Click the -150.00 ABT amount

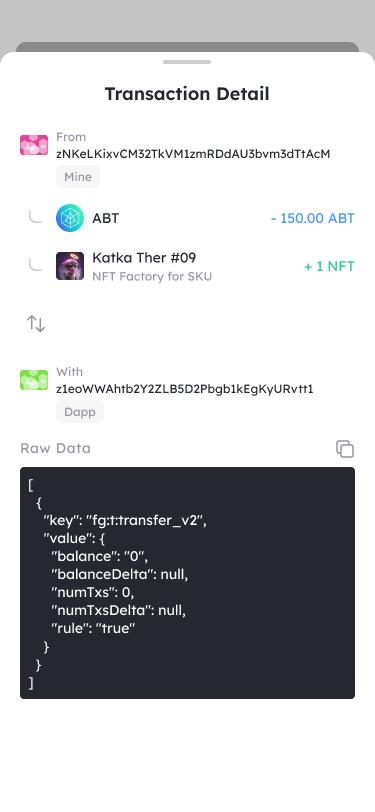tap(313, 218)
